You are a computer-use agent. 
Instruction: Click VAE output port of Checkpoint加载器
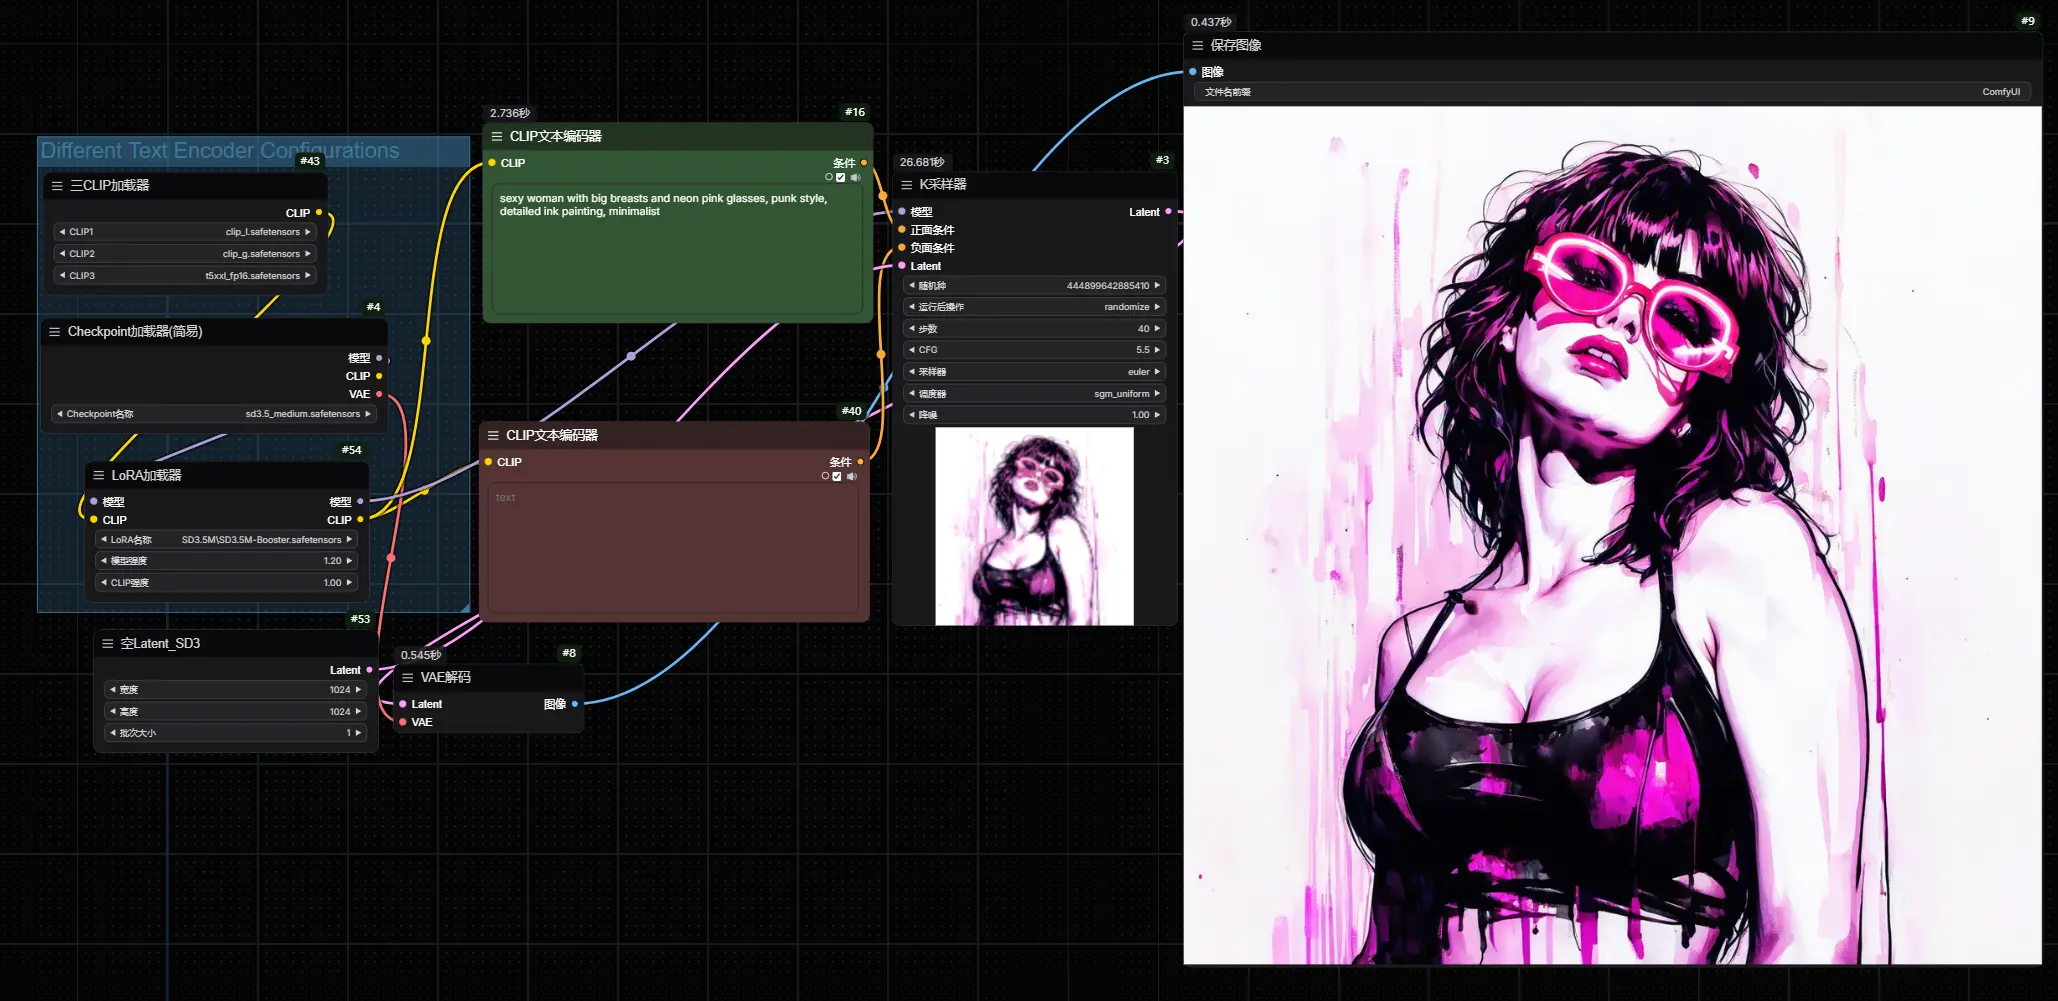pyautogui.click(x=379, y=394)
